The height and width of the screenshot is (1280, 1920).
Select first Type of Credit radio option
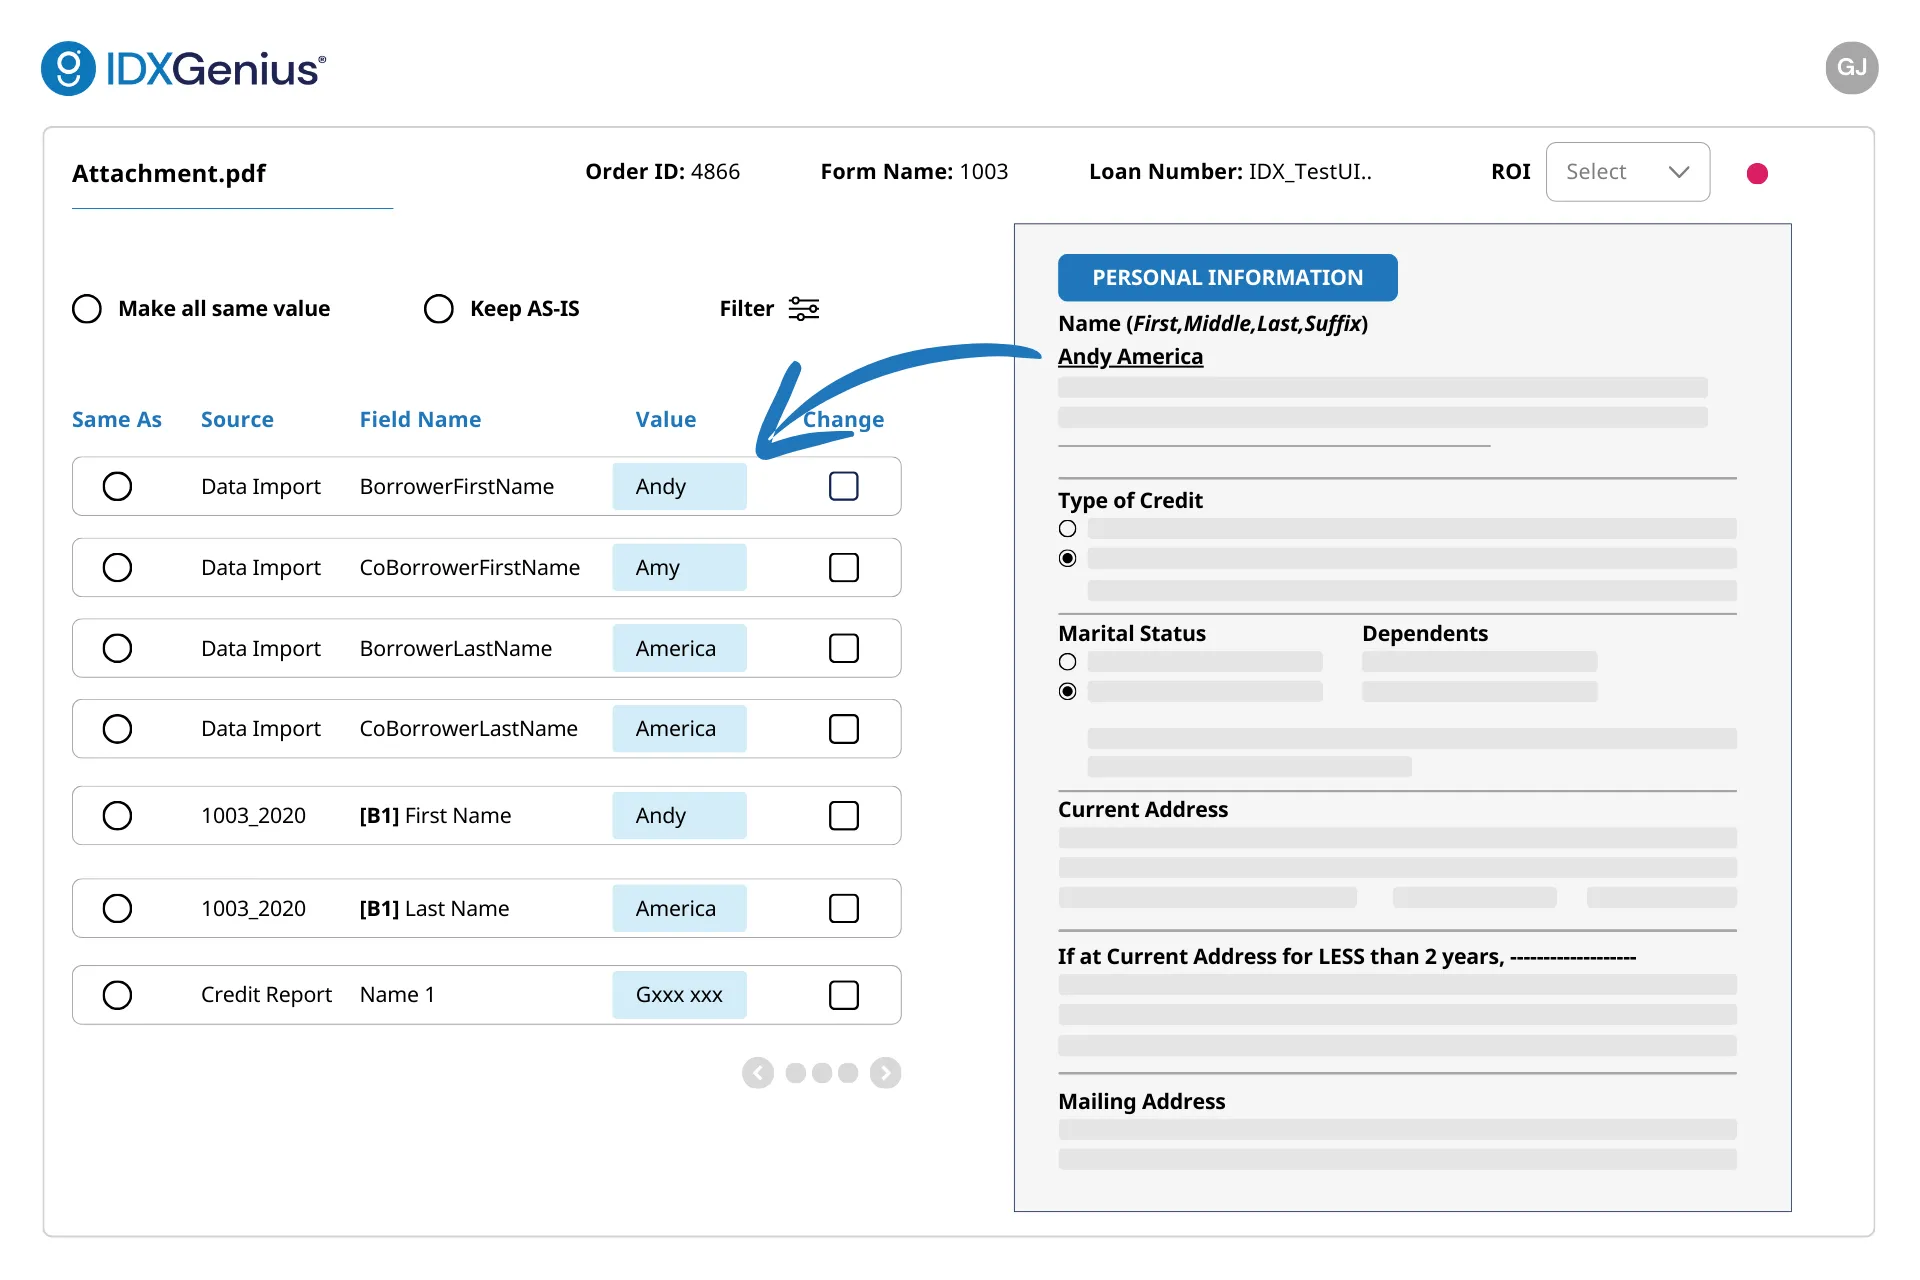point(1067,528)
